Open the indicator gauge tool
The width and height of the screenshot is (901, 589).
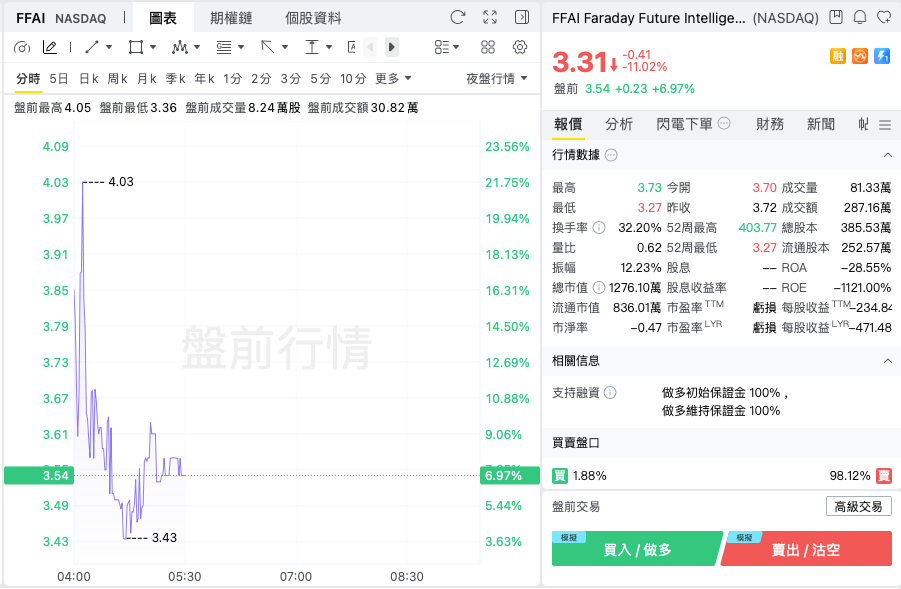22,47
